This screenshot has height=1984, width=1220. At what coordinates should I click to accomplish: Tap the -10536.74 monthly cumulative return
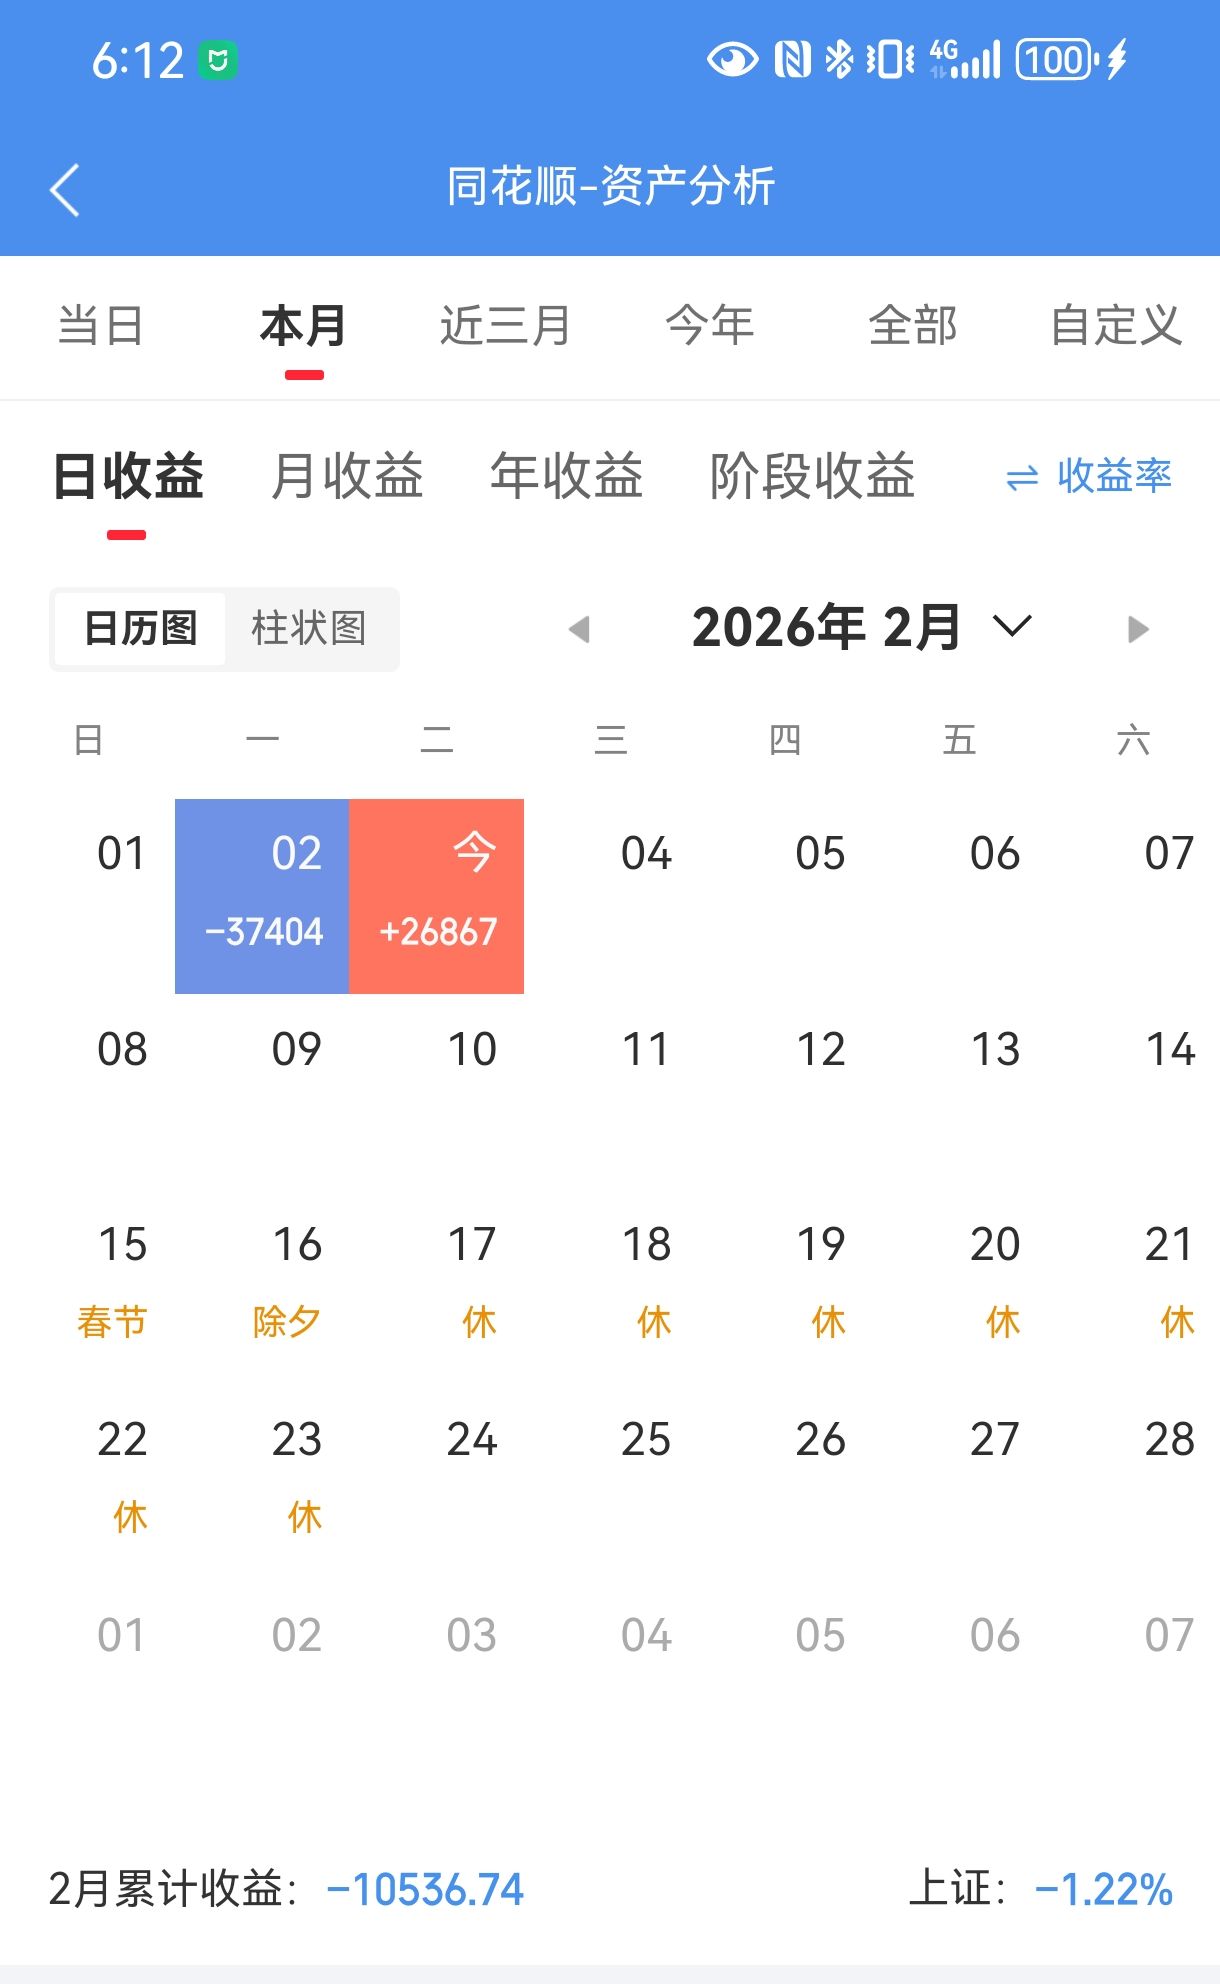pyautogui.click(x=425, y=1890)
